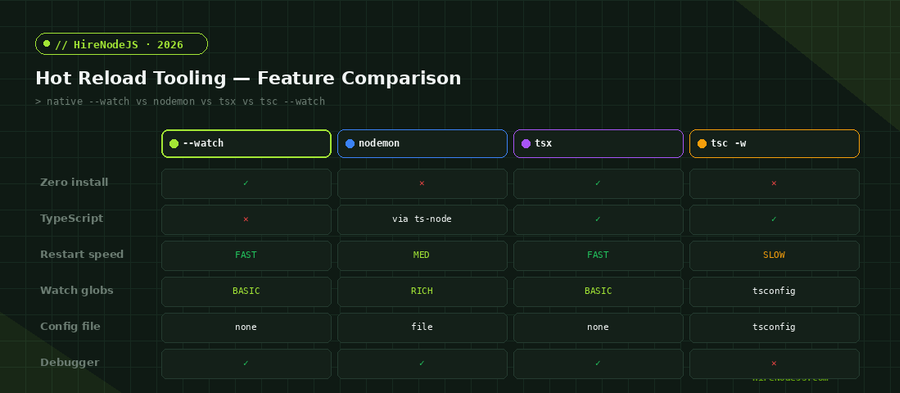The height and width of the screenshot is (393, 900).
Task: Click tsconfig in the Config file row
Action: coord(774,327)
